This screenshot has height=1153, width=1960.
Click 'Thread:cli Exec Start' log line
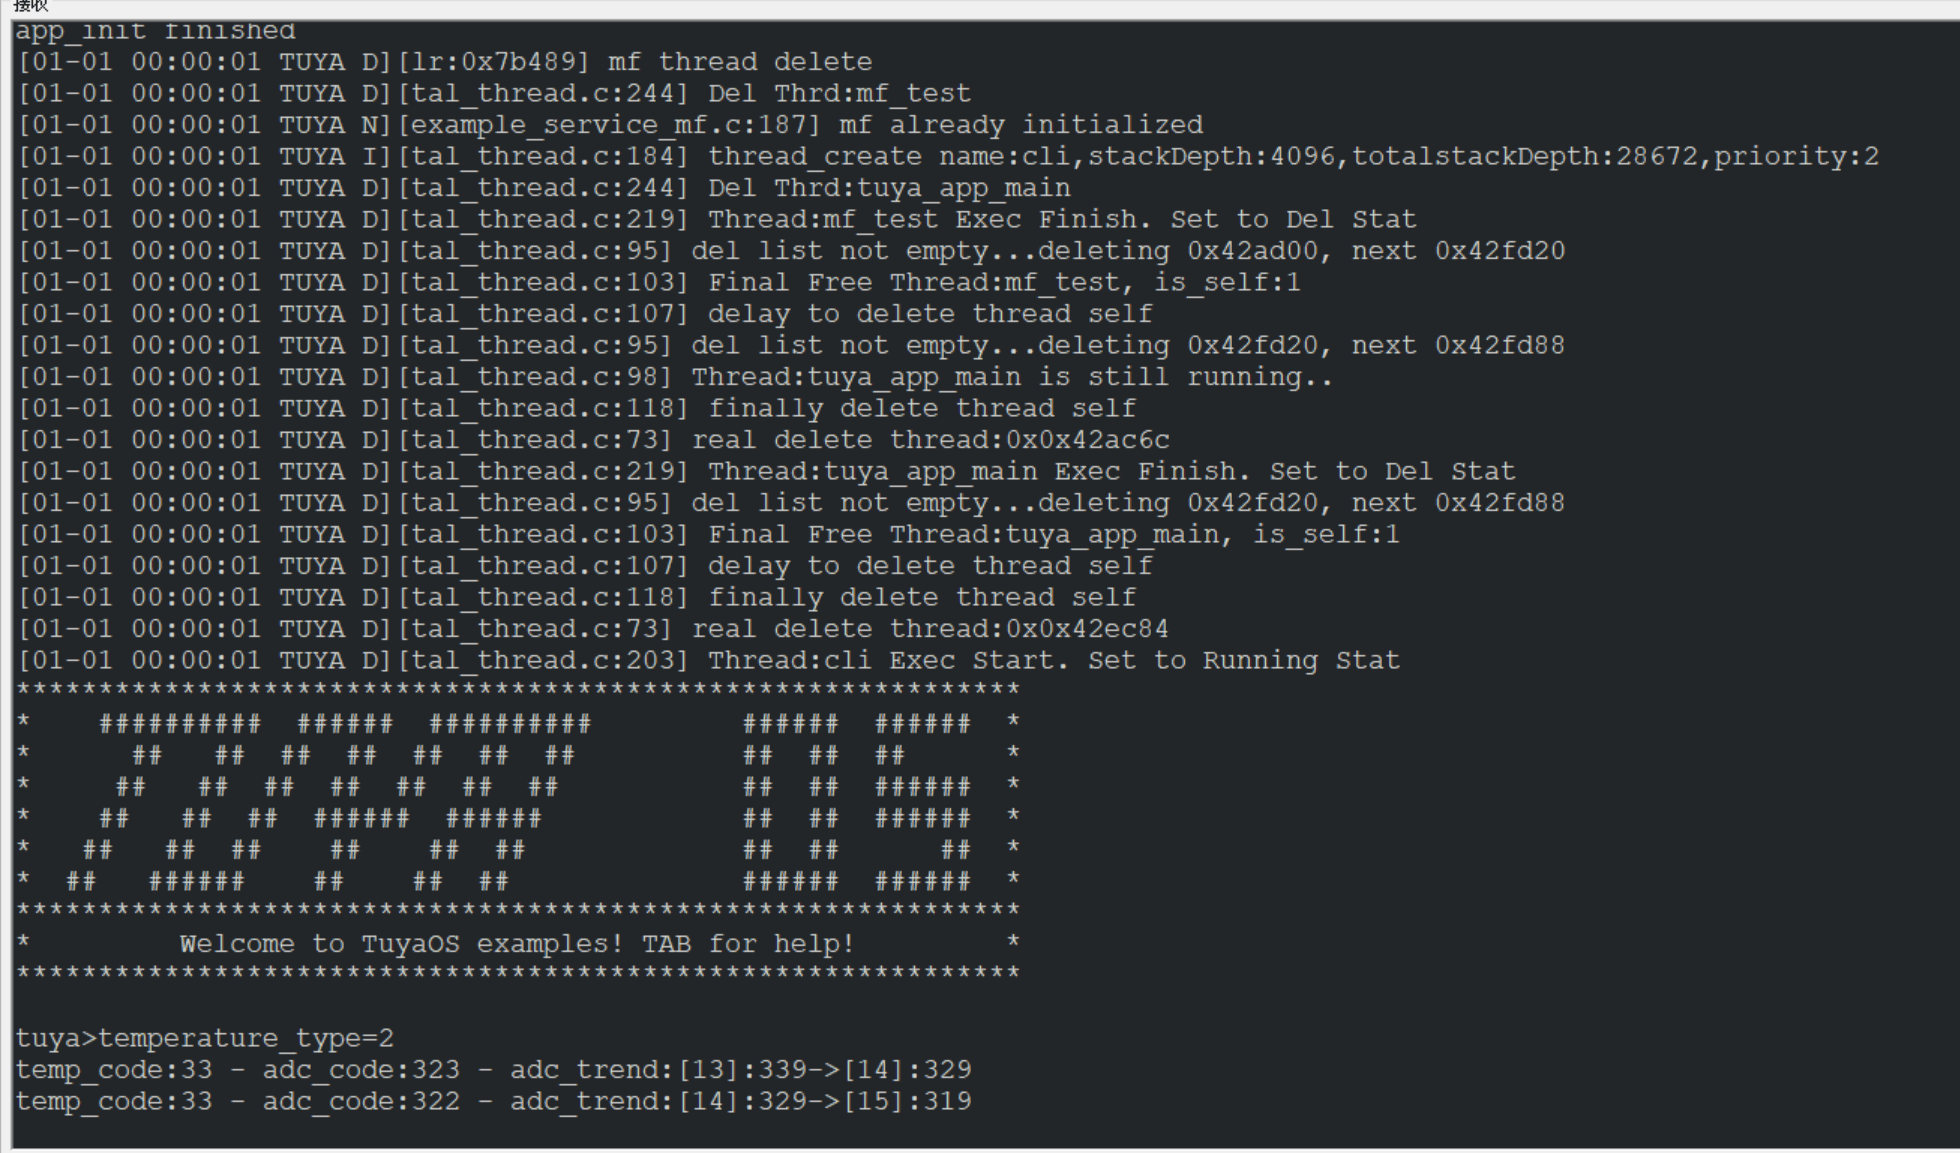709,660
